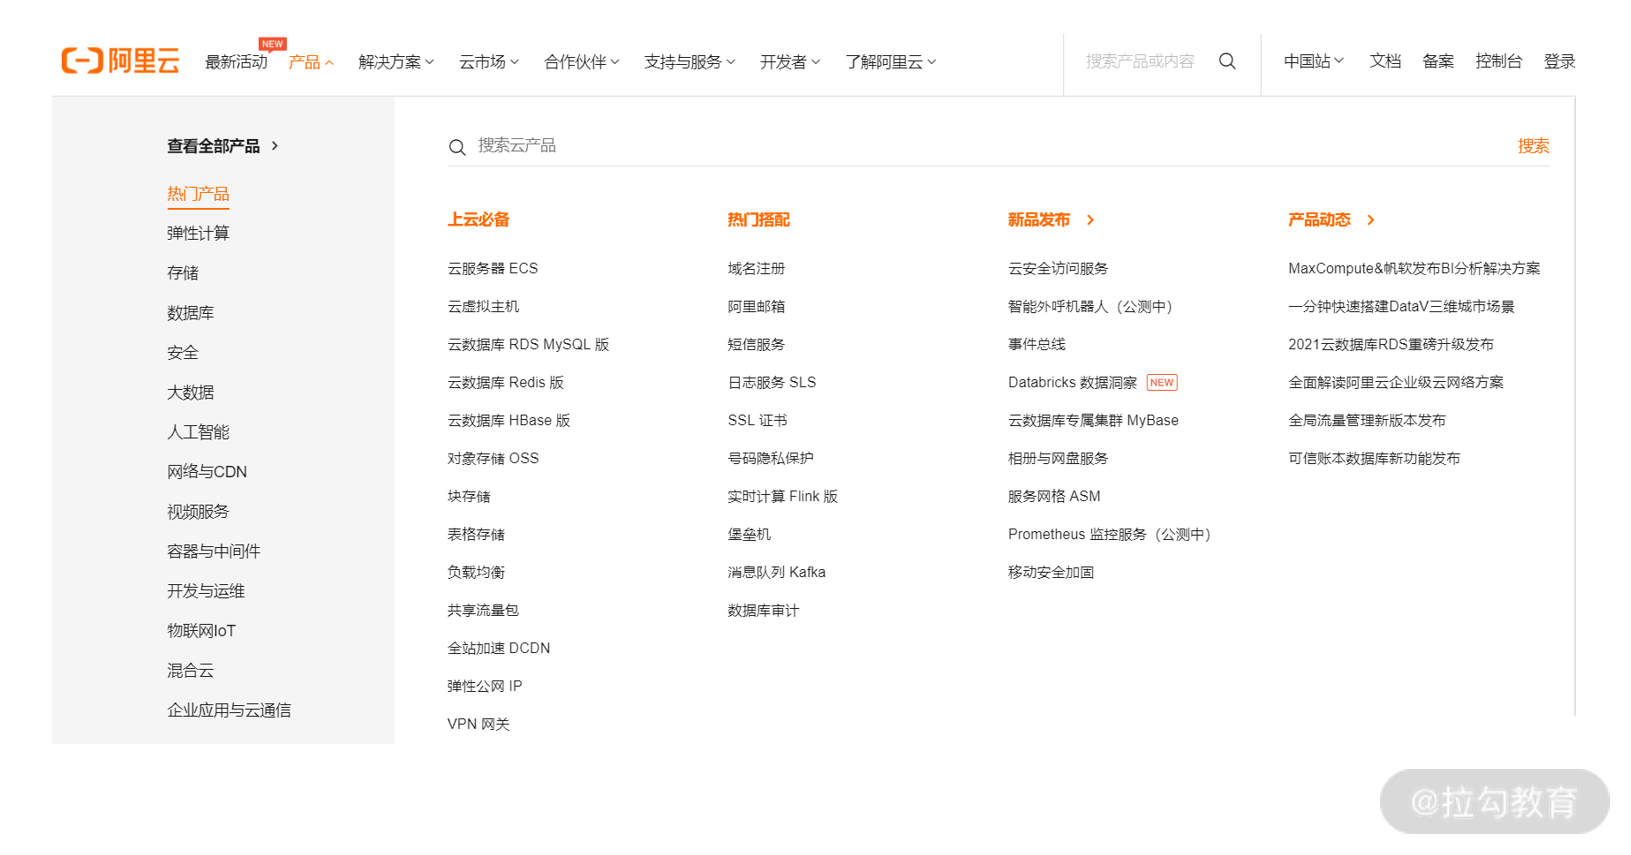Click the cloud product search magnifier icon
The image size is (1631, 855).
click(457, 147)
